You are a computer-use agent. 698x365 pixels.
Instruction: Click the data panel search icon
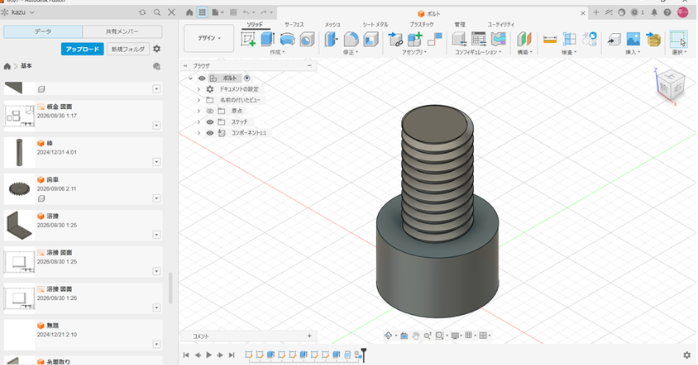(x=157, y=12)
